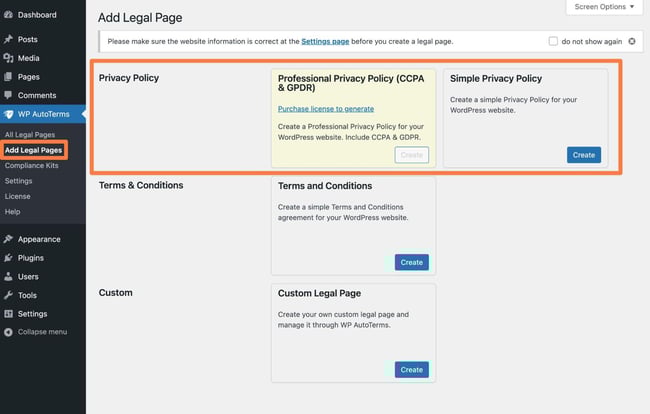
Task: Click the Dashboard gauge icon
Action: [x=8, y=15]
